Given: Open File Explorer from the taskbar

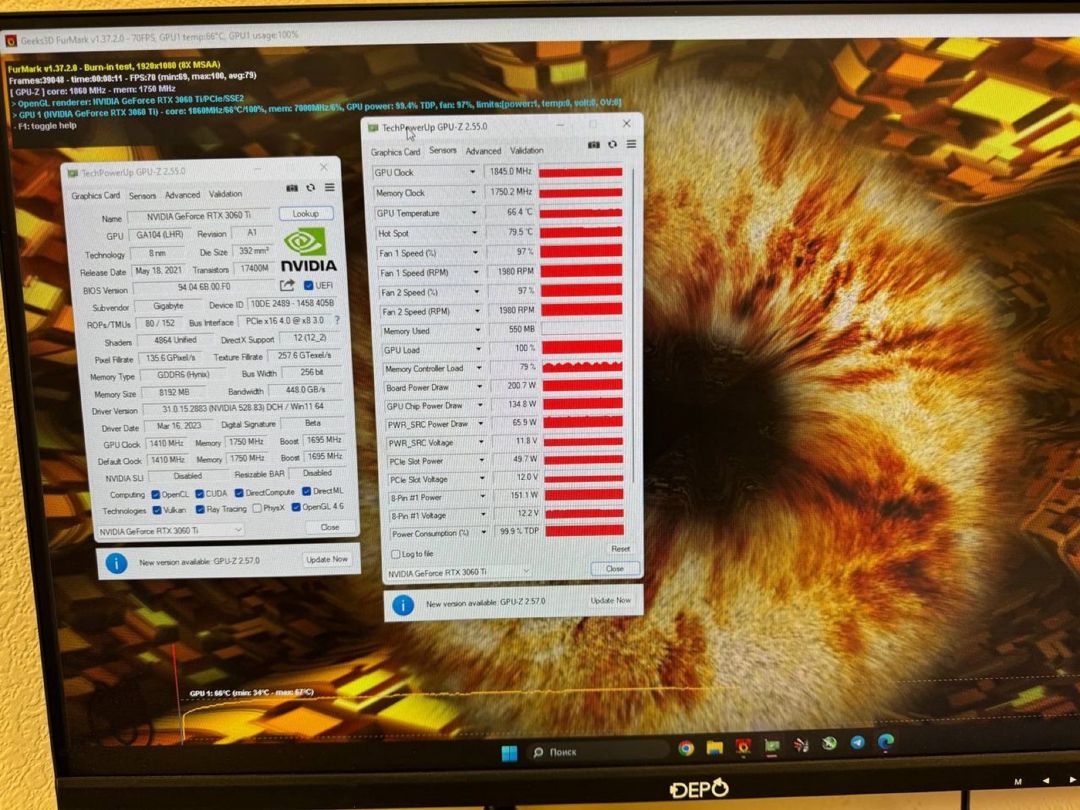Looking at the screenshot, I should tap(714, 747).
